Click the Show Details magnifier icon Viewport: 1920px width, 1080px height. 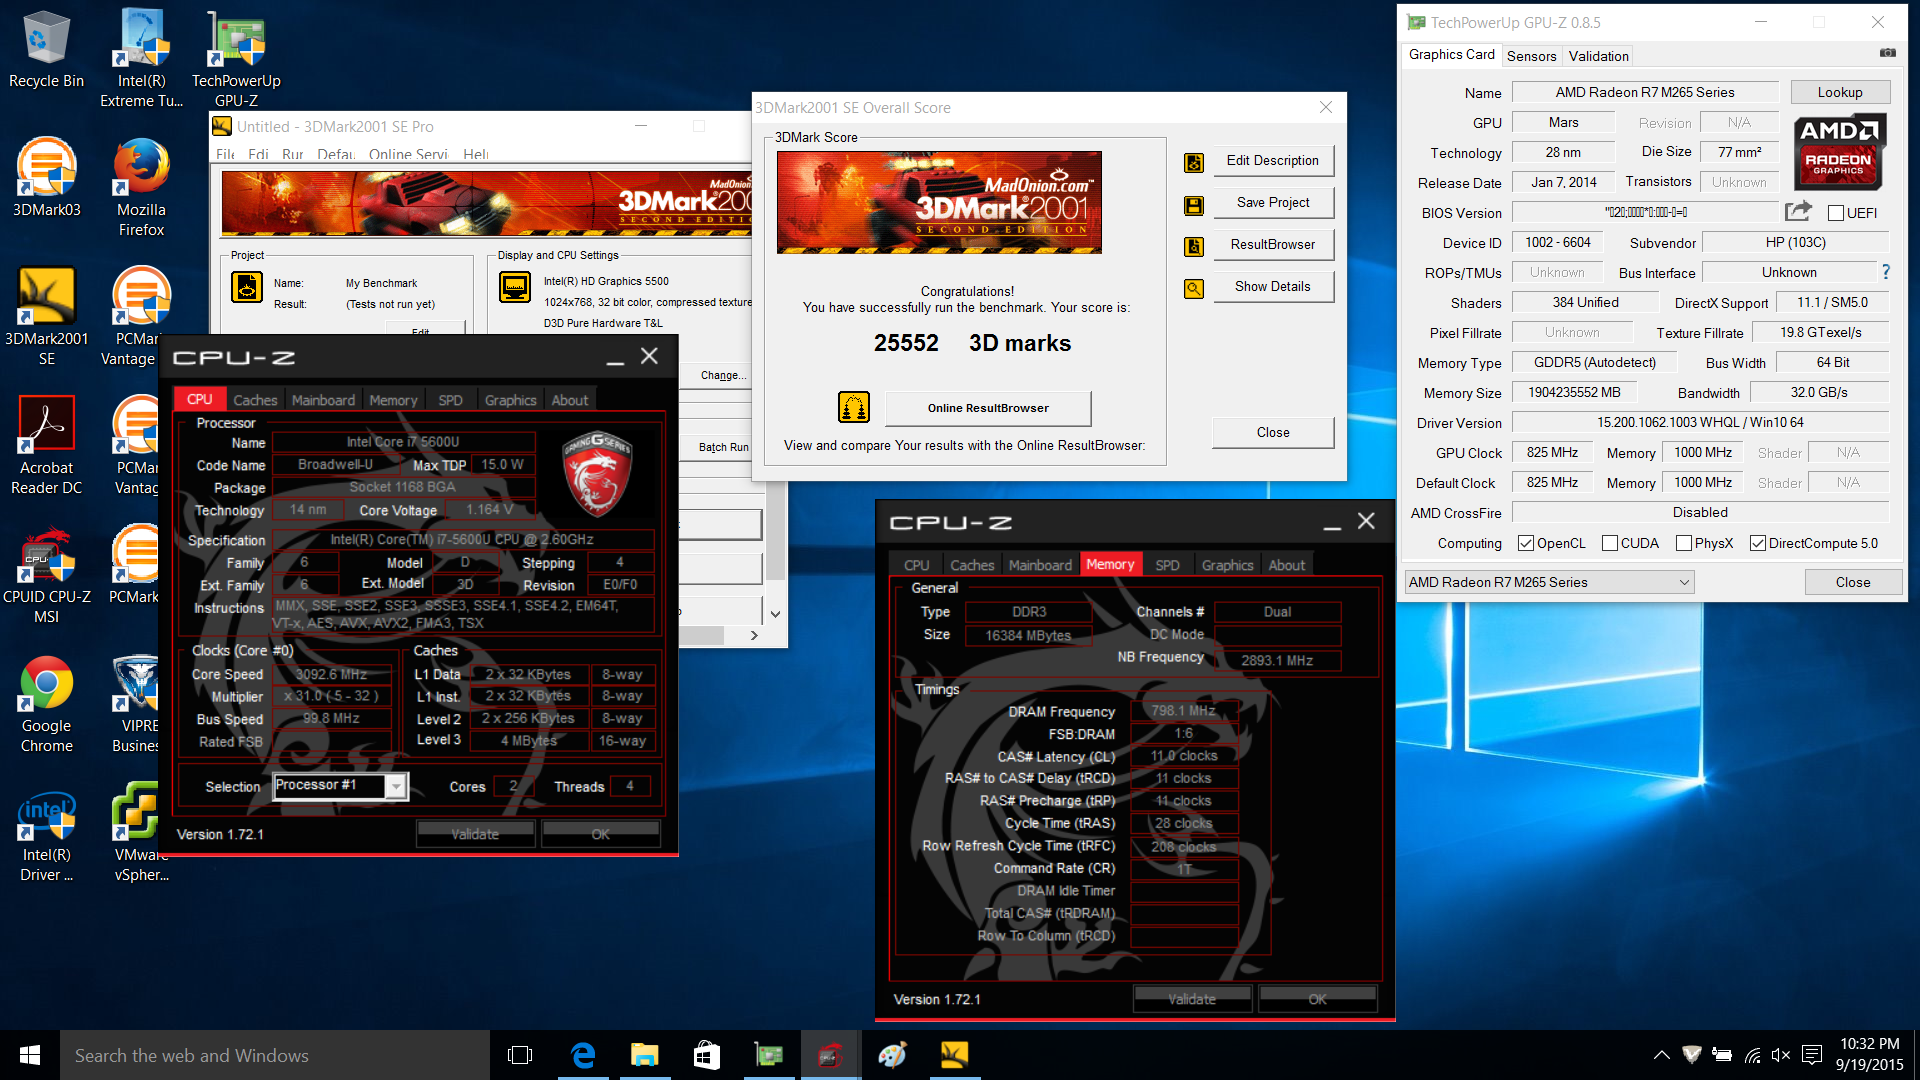tap(1194, 289)
